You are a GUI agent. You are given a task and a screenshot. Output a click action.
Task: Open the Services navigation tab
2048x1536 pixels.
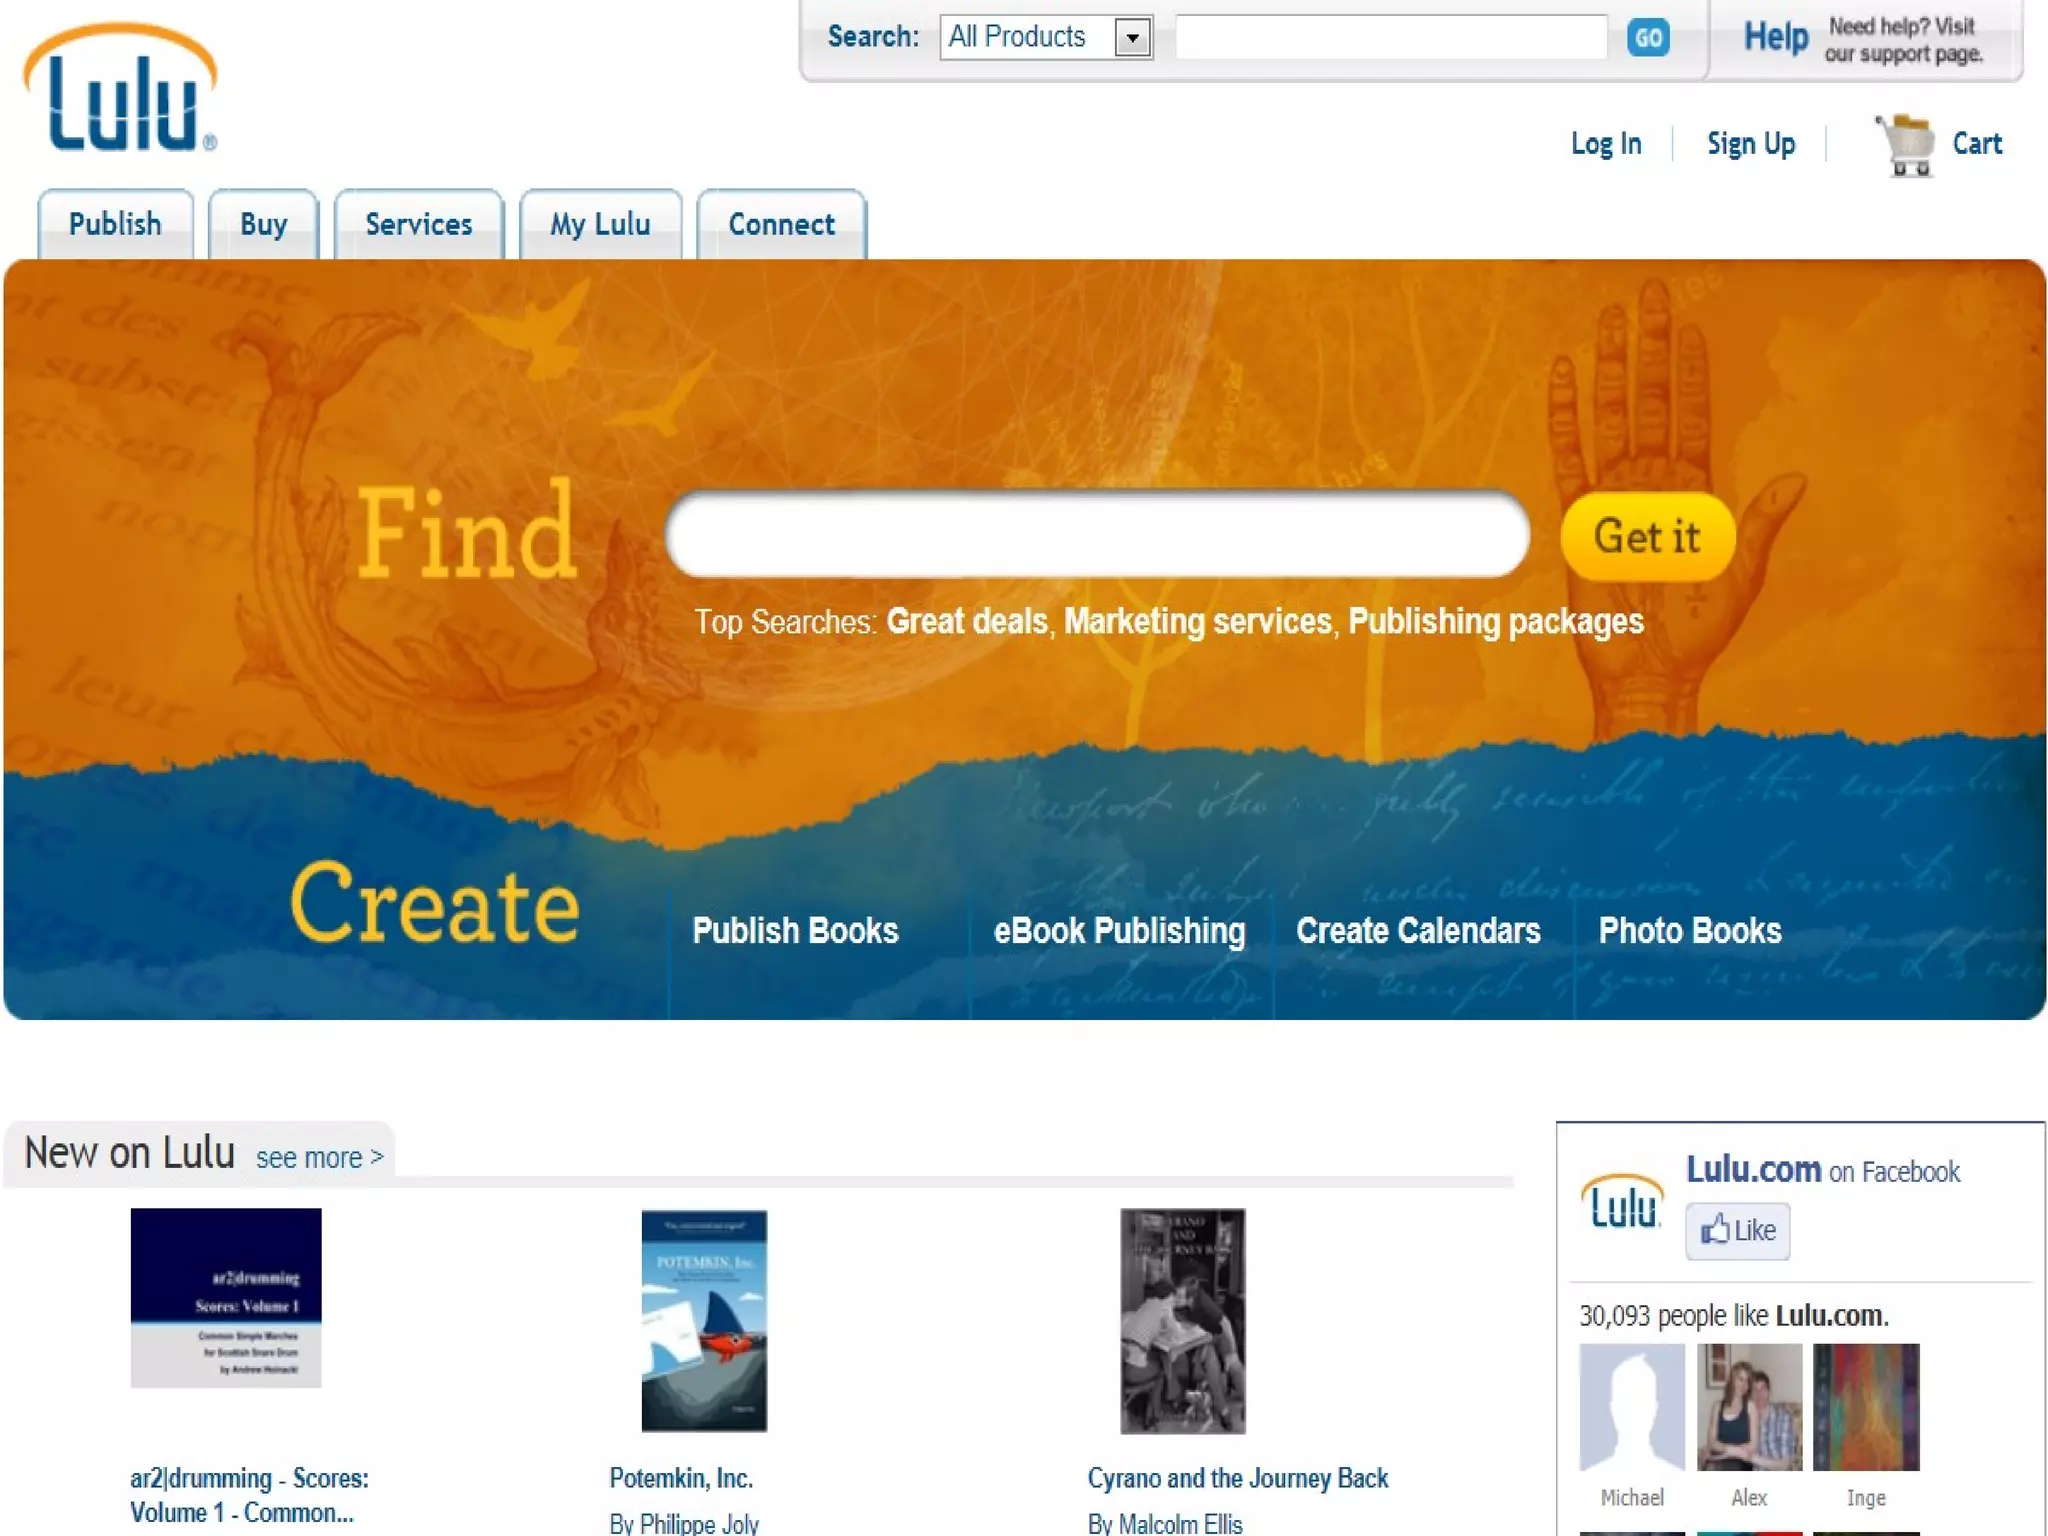418,224
